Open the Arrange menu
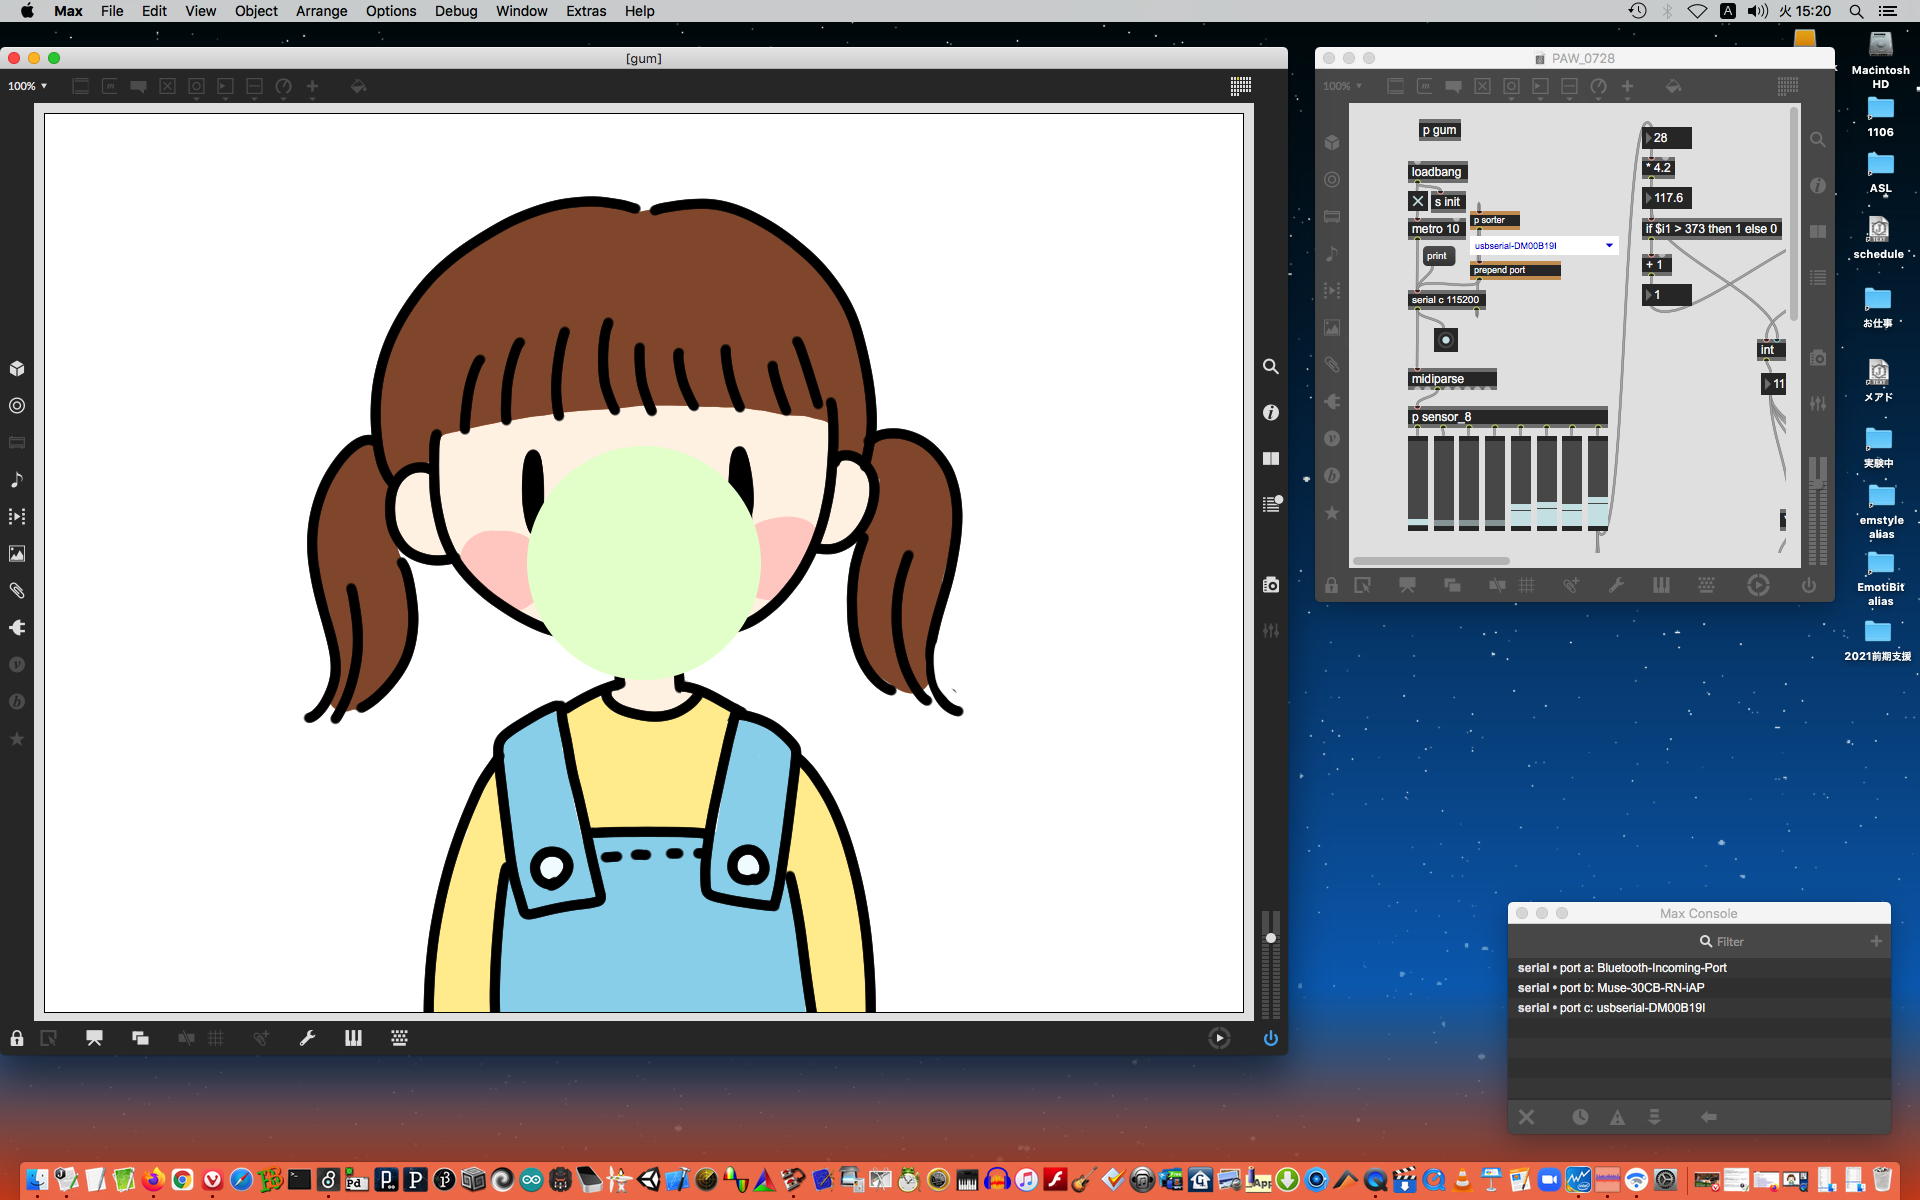This screenshot has width=1920, height=1200. click(x=321, y=11)
